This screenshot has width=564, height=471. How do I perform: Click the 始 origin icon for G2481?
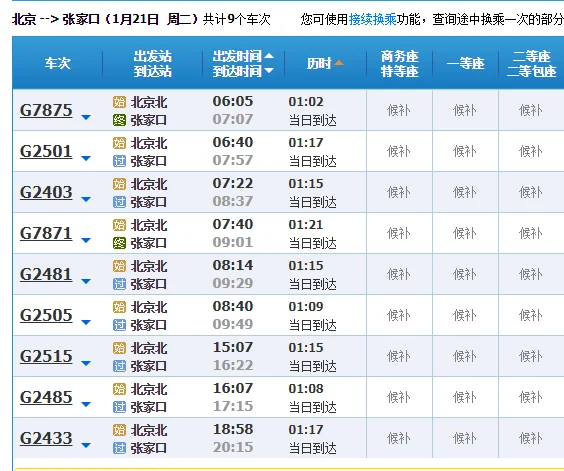pyautogui.click(x=119, y=266)
